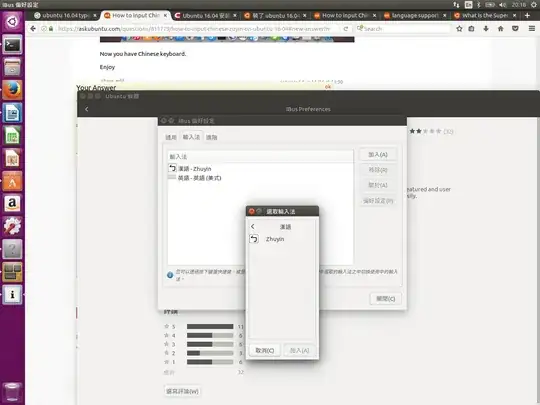Open the system gear menu in top panel
This screenshot has width=540, height=405.
point(533,5)
